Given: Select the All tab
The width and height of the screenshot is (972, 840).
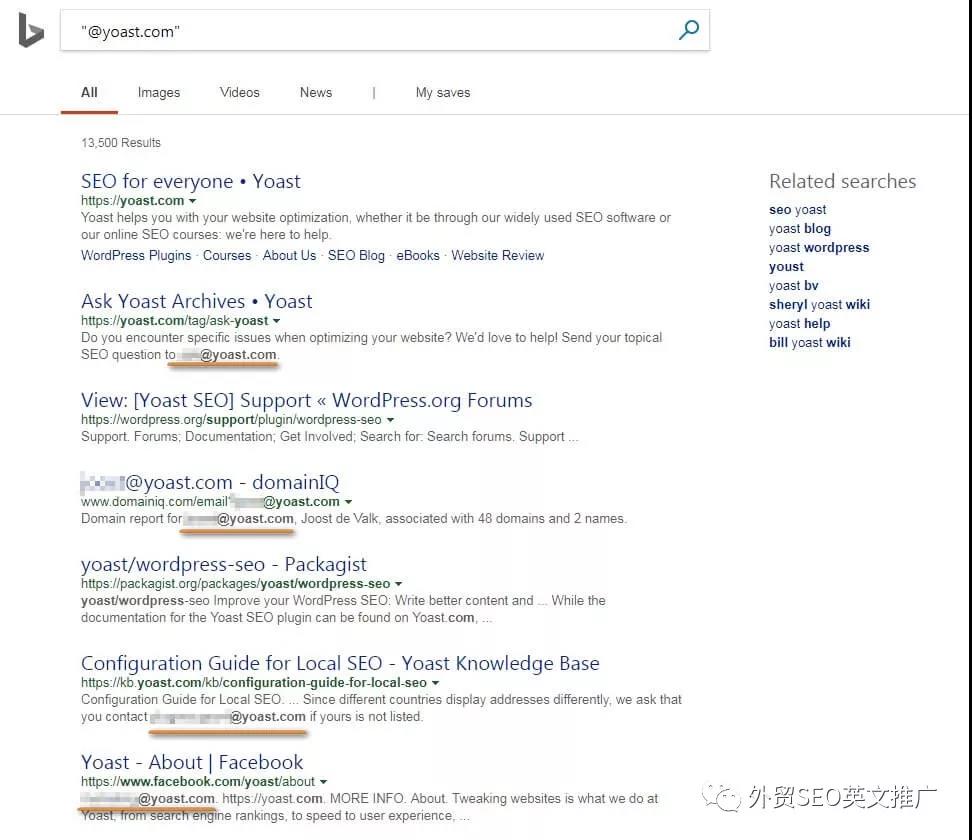Looking at the screenshot, I should (89, 92).
